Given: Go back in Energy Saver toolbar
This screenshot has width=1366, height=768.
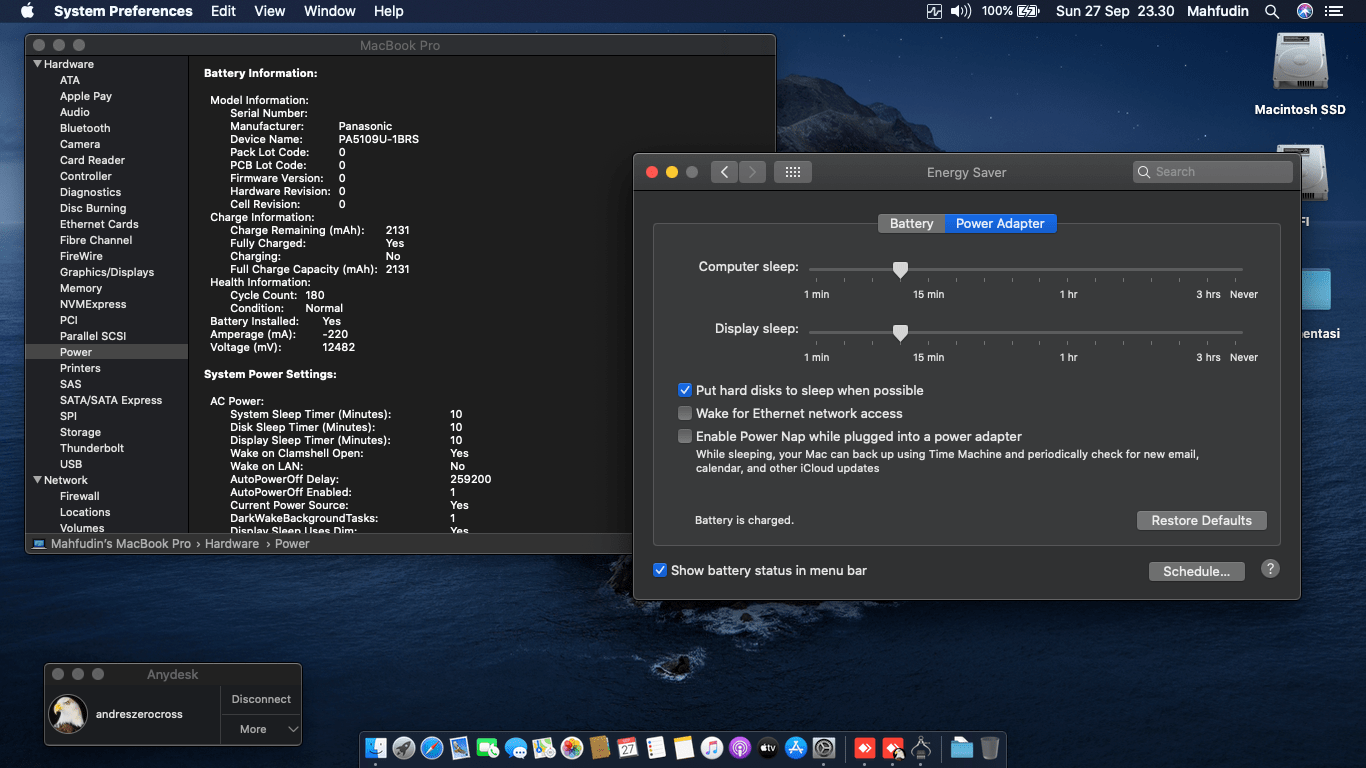Looking at the screenshot, I should click(x=725, y=172).
